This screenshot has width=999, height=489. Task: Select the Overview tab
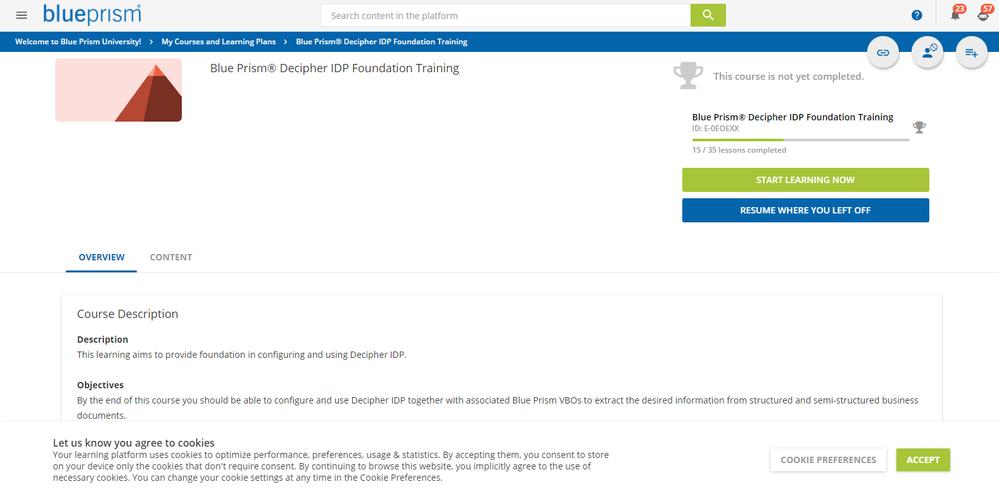[x=101, y=257]
